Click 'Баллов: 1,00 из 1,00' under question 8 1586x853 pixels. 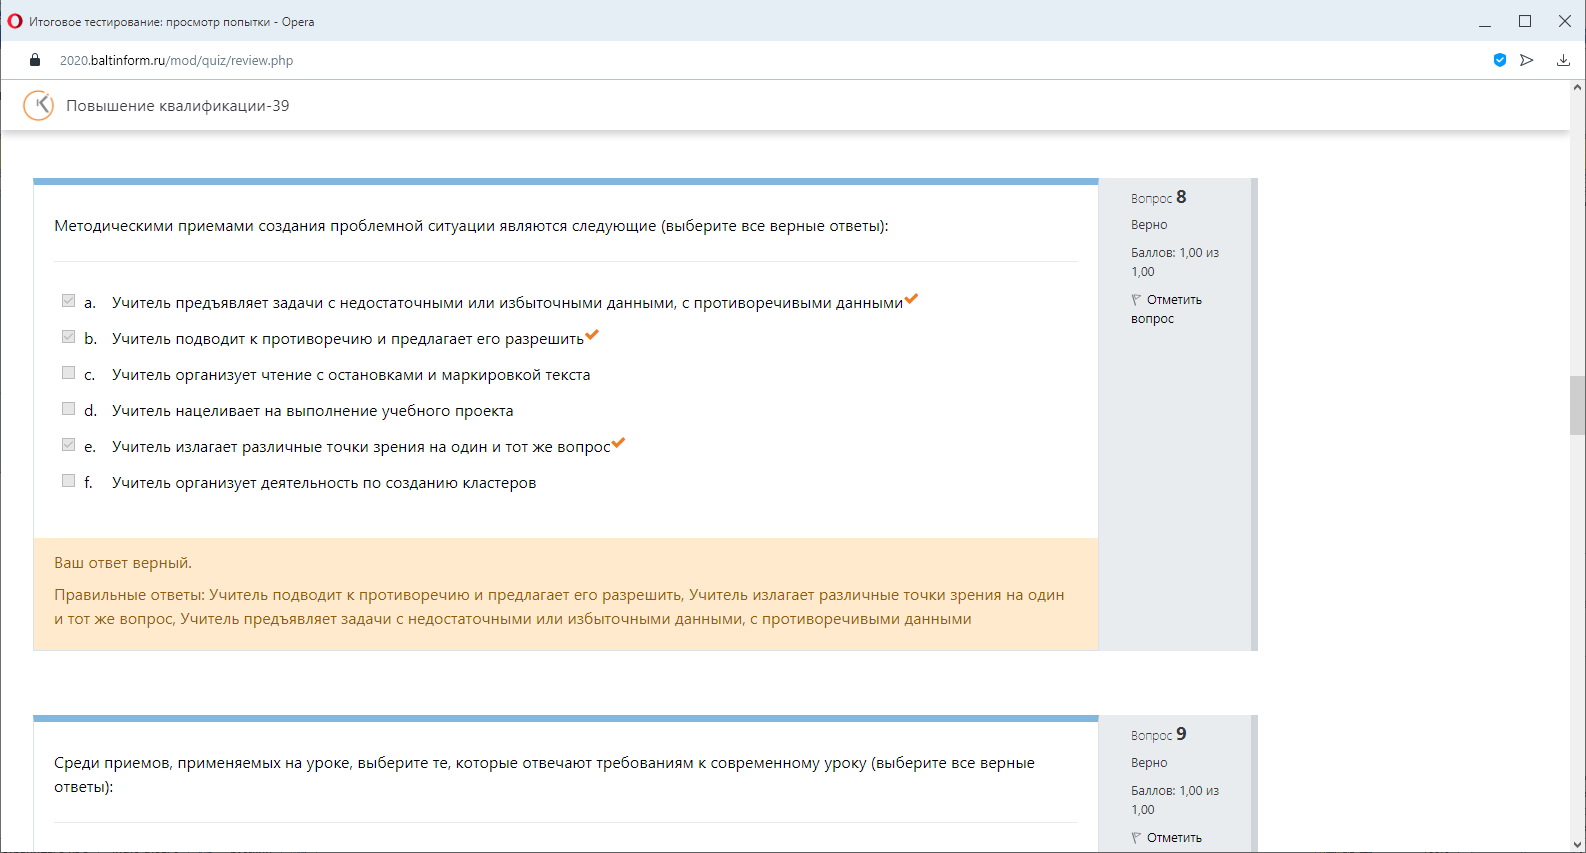(x=1175, y=262)
